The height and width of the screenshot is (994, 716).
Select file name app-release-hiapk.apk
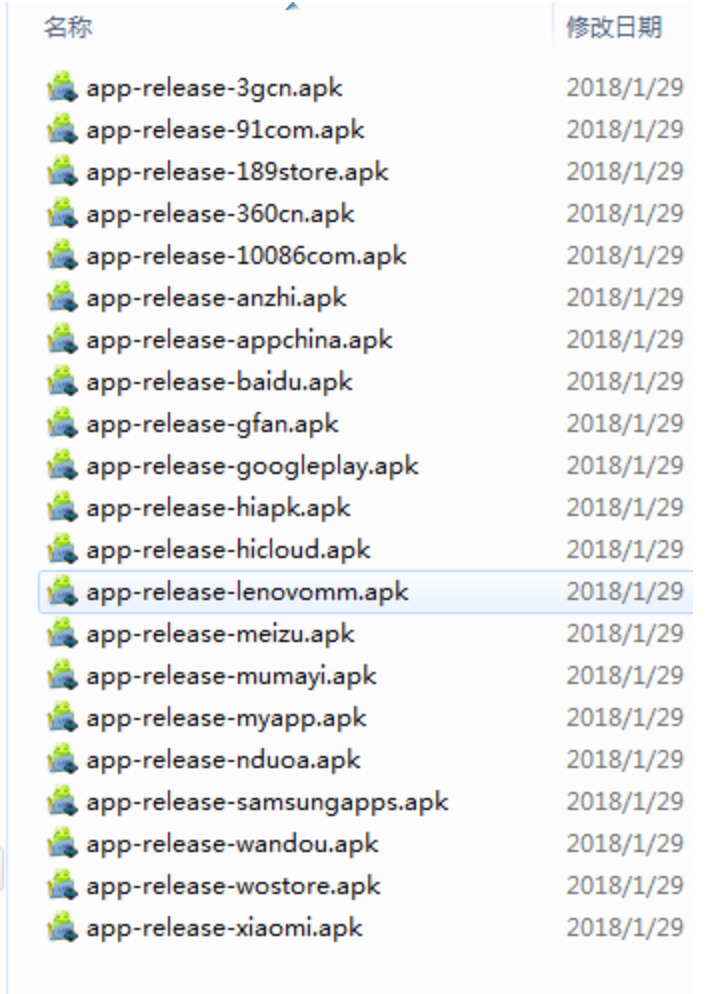pos(218,509)
